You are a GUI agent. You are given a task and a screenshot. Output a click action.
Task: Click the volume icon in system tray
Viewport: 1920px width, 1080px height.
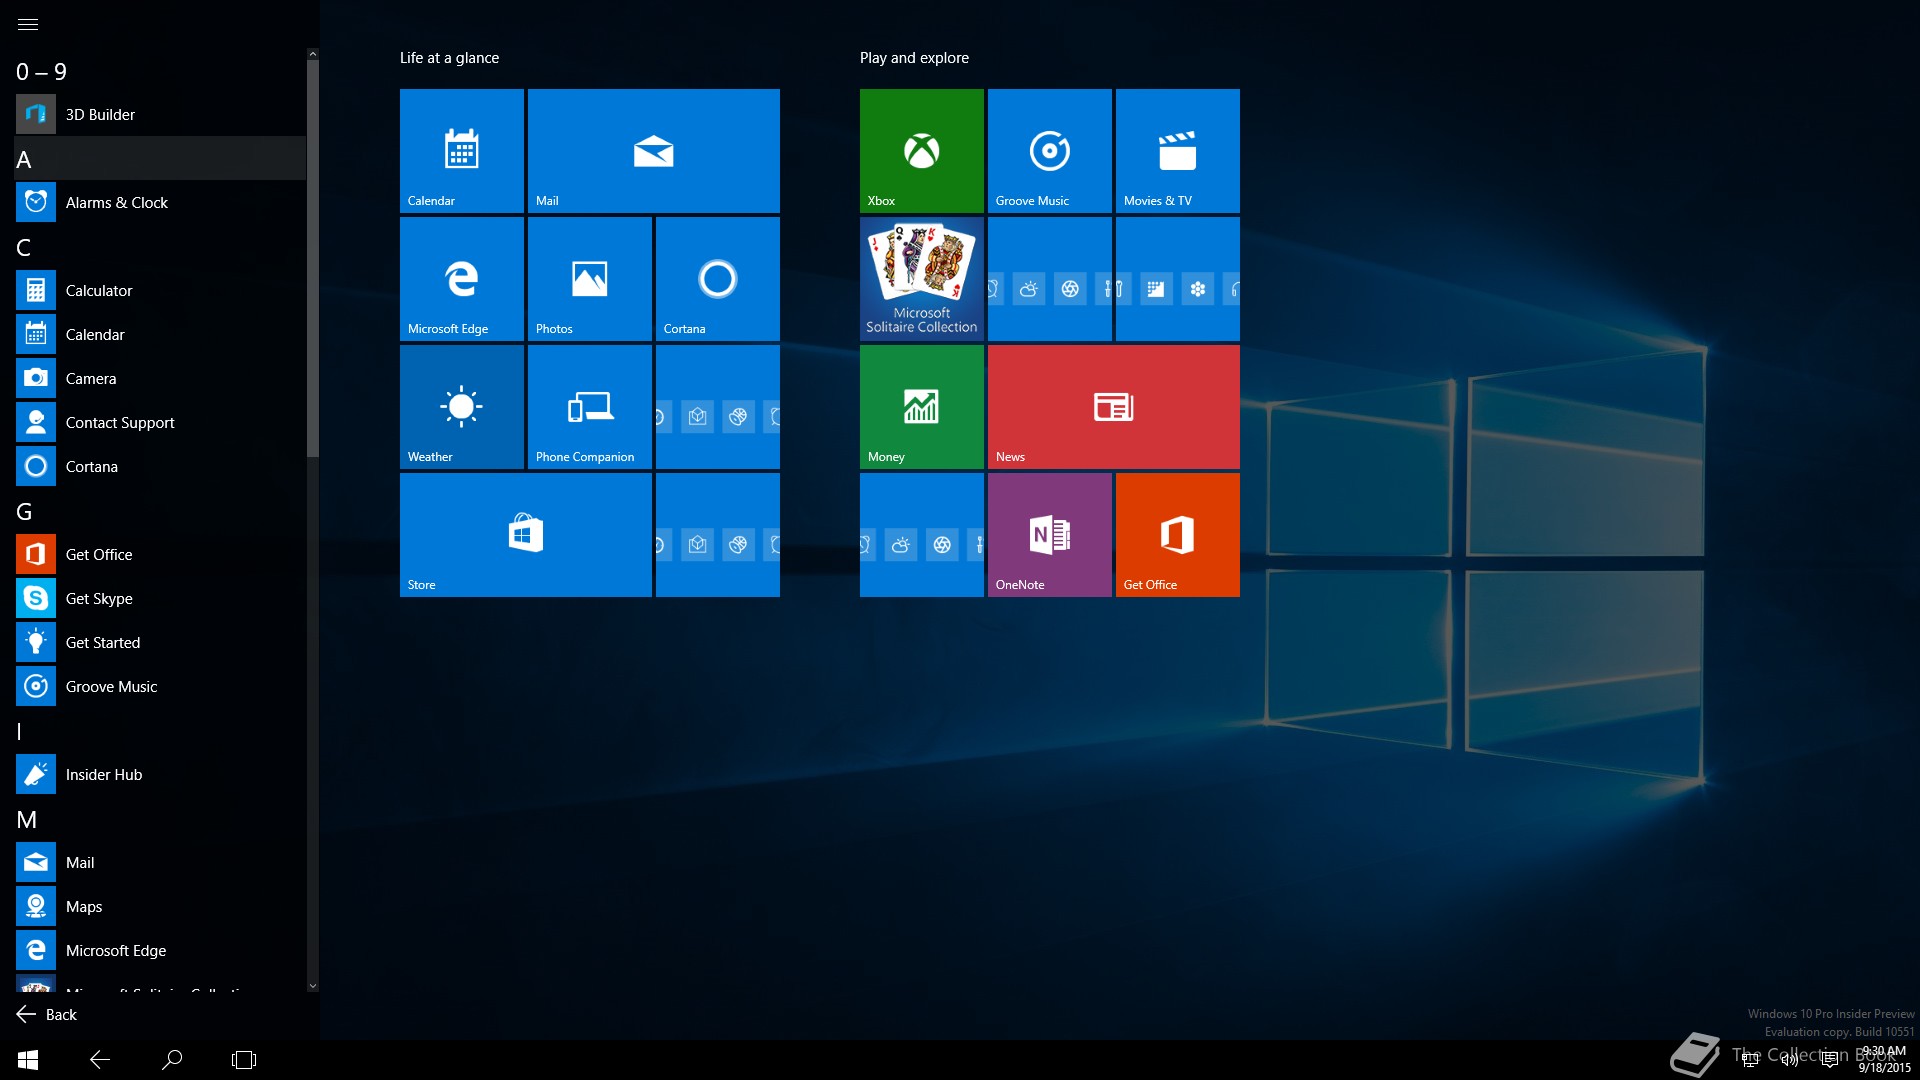pyautogui.click(x=1790, y=1060)
